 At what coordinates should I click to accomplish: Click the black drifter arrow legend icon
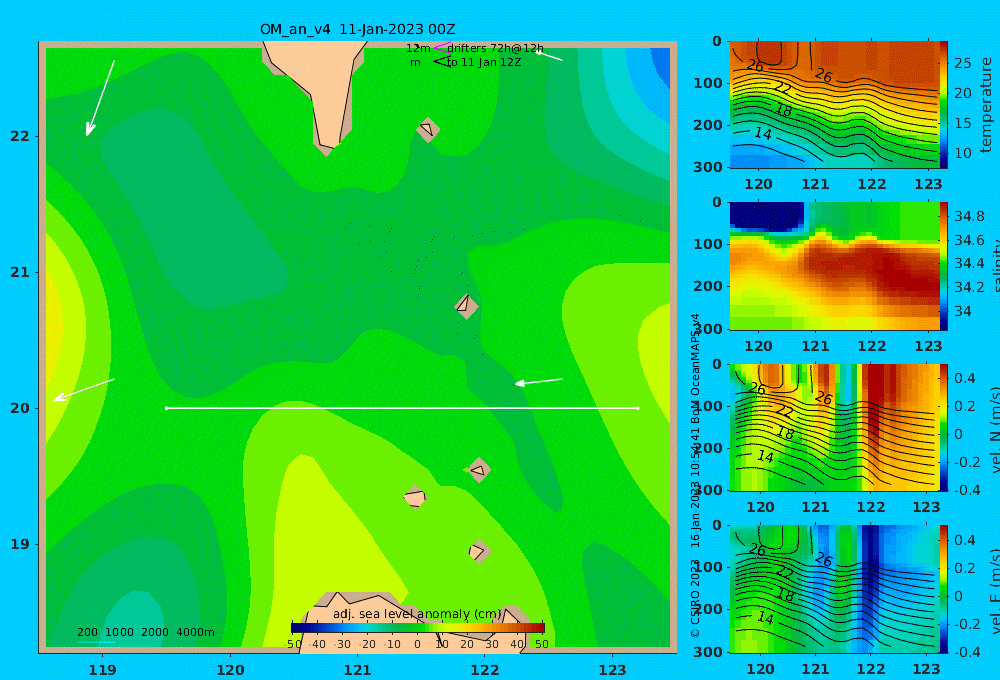click(442, 62)
